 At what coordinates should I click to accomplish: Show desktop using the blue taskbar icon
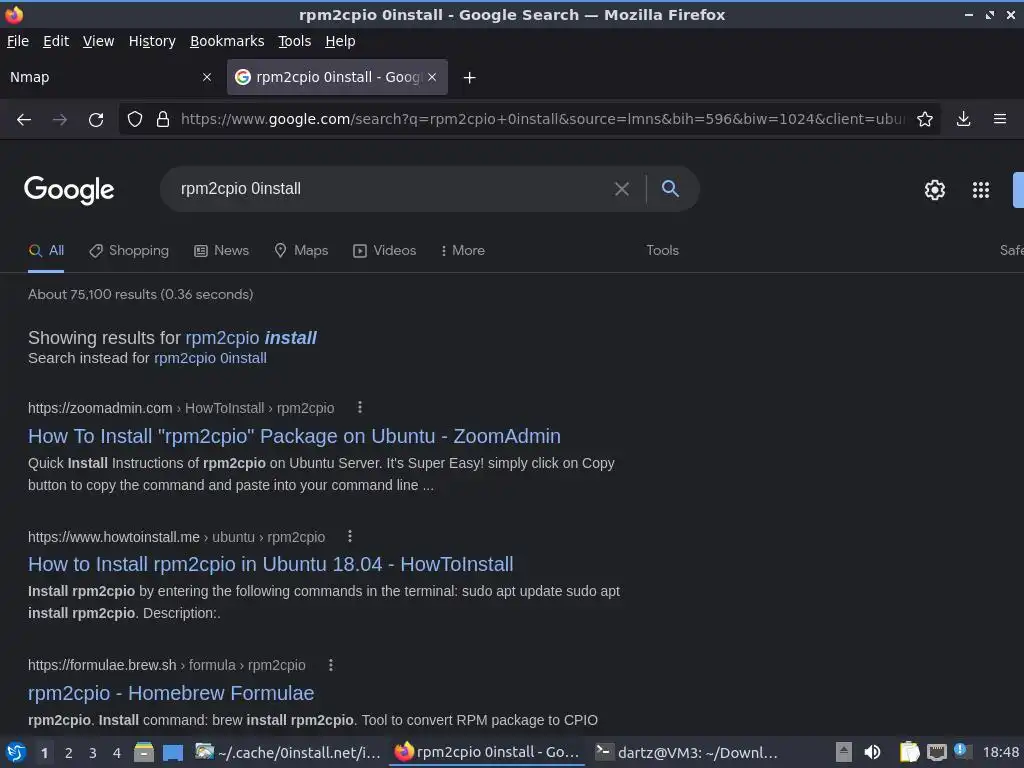tap(173, 752)
